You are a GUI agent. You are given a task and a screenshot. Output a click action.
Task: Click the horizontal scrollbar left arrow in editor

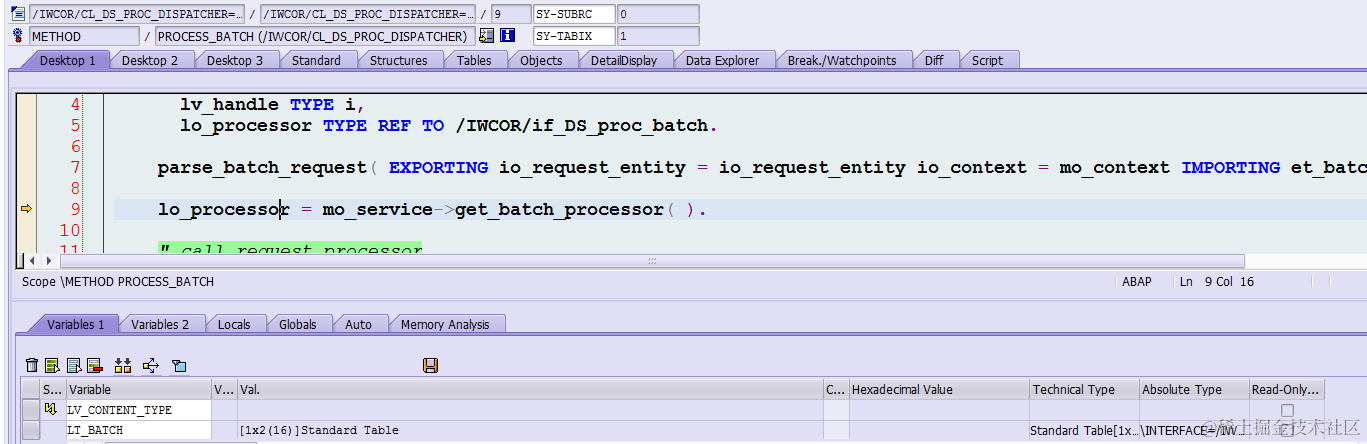pos(32,261)
